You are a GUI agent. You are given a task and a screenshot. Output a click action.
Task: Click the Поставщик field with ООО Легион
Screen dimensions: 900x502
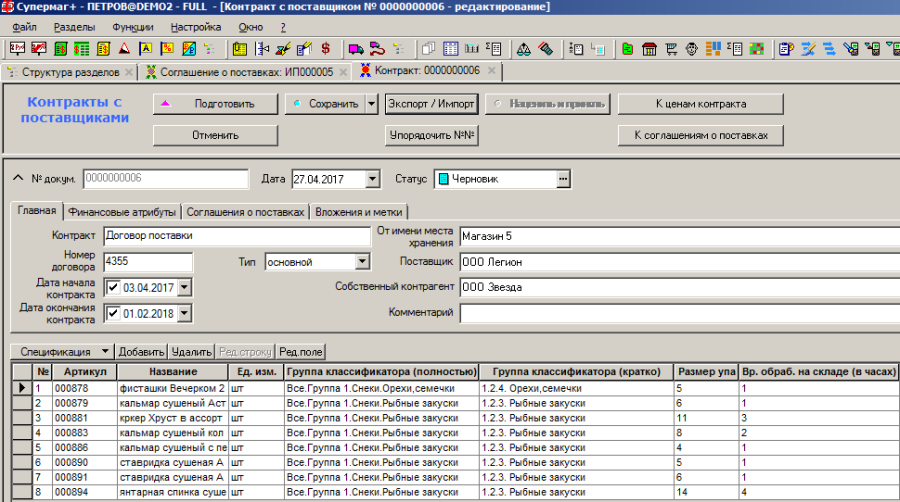(x=680, y=262)
